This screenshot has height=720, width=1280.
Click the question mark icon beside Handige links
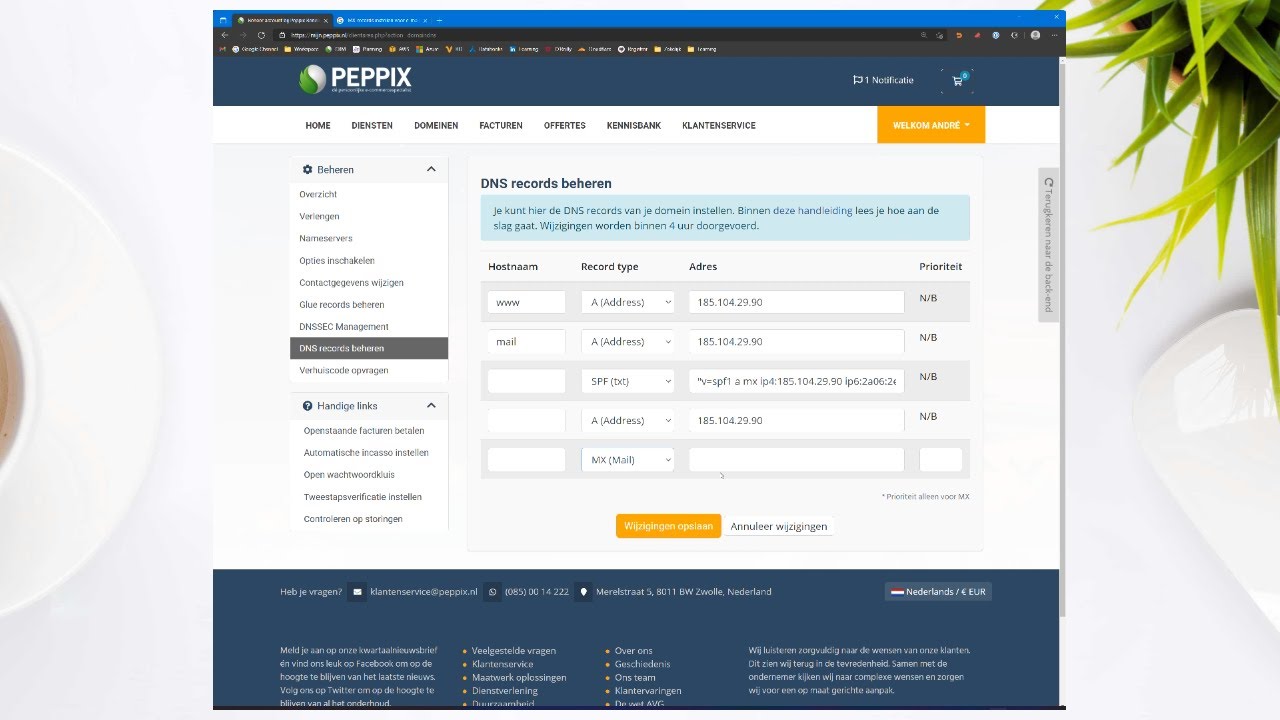(x=307, y=406)
